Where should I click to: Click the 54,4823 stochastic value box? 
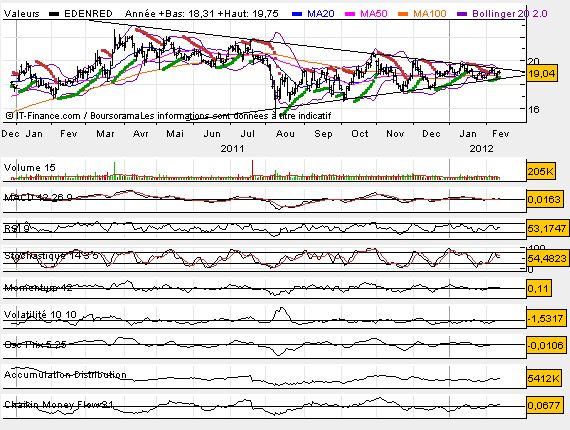pyautogui.click(x=547, y=258)
